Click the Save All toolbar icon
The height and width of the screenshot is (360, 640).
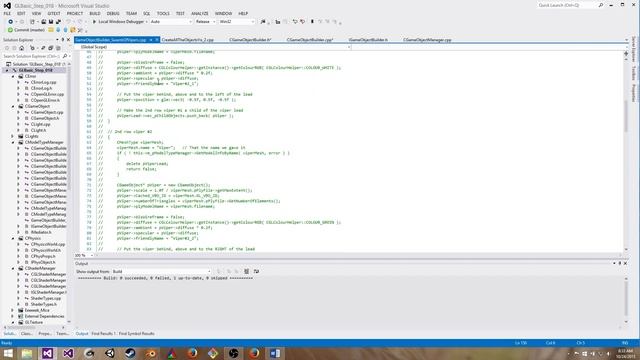click(58, 22)
